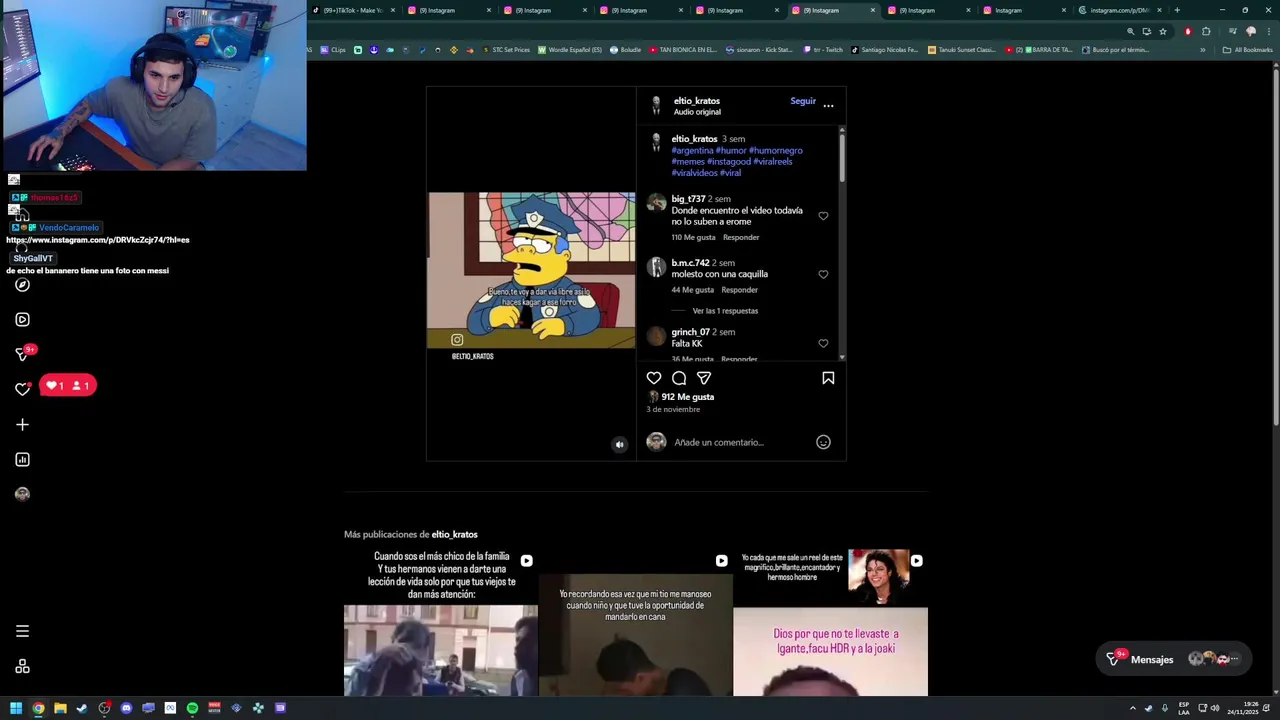The width and height of the screenshot is (1280, 720).
Task: Expand 'Ver las 1 respuestas'
Action: click(725, 311)
